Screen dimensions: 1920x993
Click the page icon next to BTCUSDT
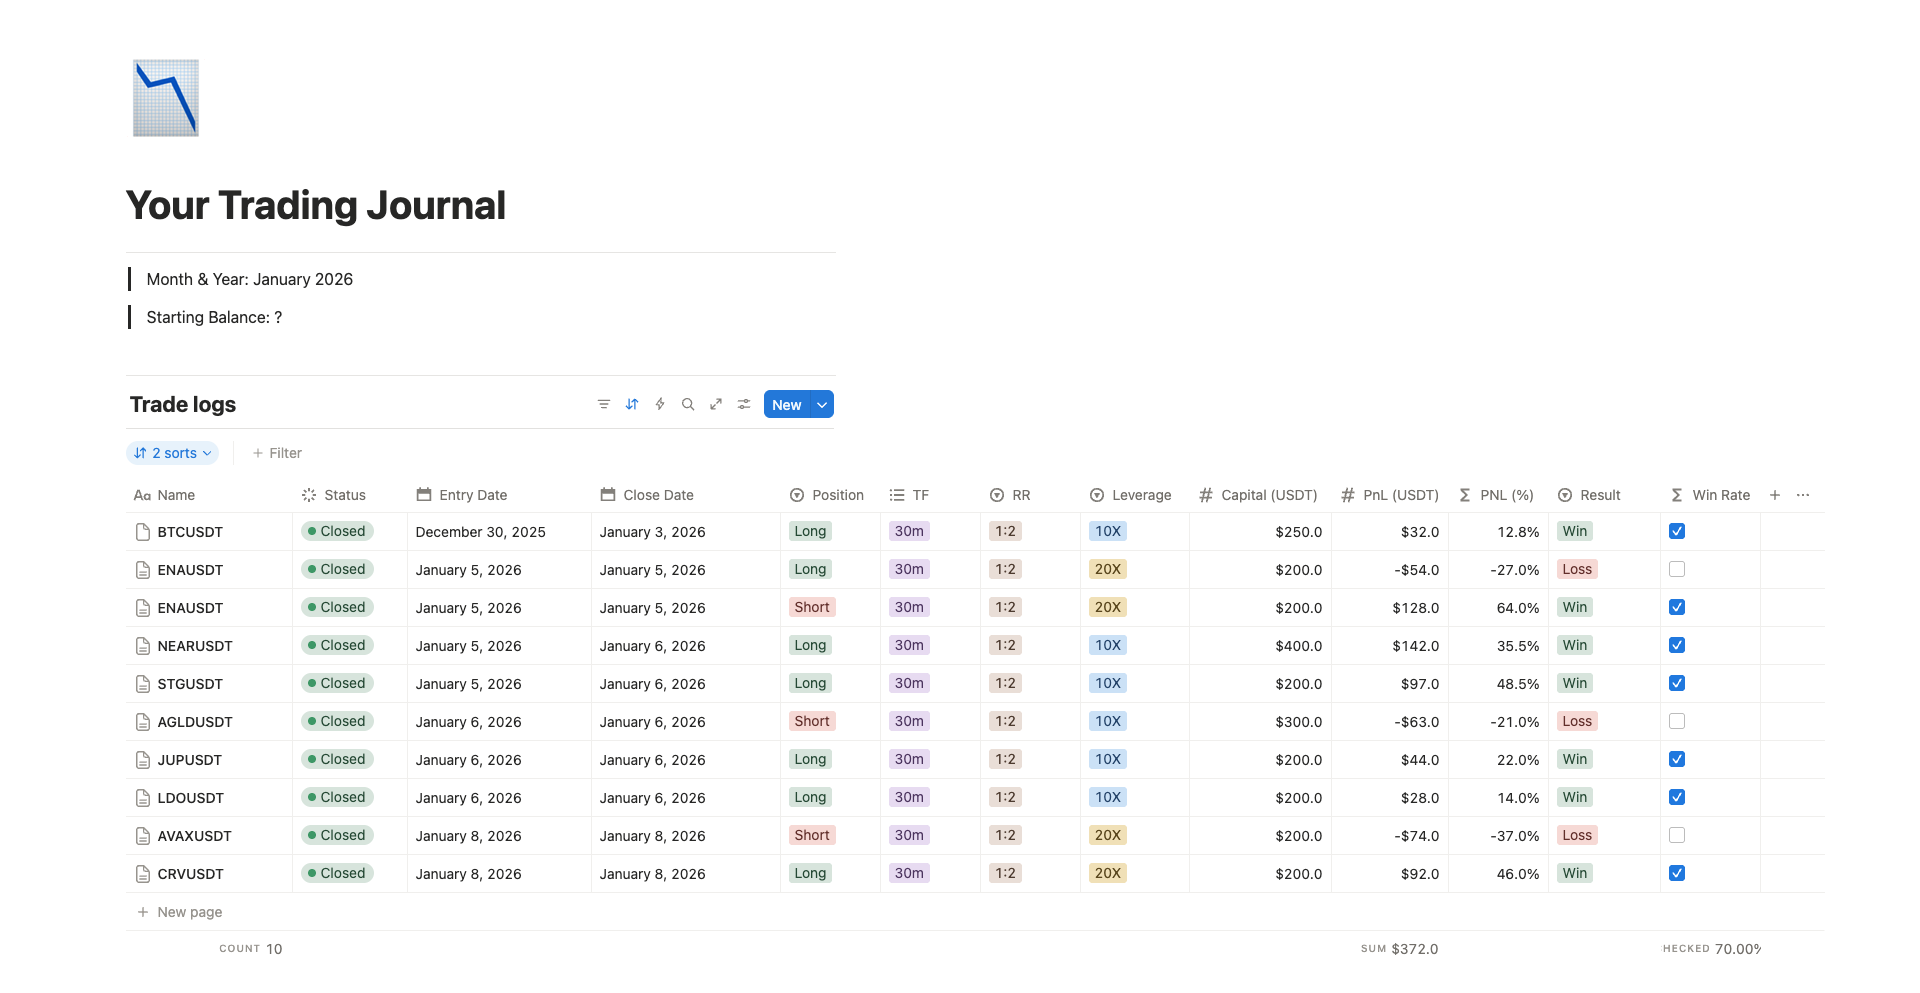point(141,532)
